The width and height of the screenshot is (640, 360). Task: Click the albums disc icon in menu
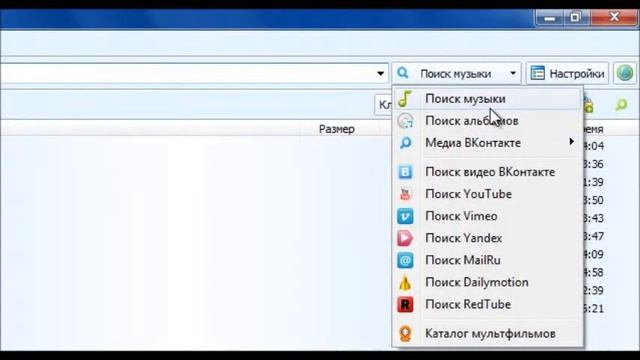pyautogui.click(x=405, y=121)
